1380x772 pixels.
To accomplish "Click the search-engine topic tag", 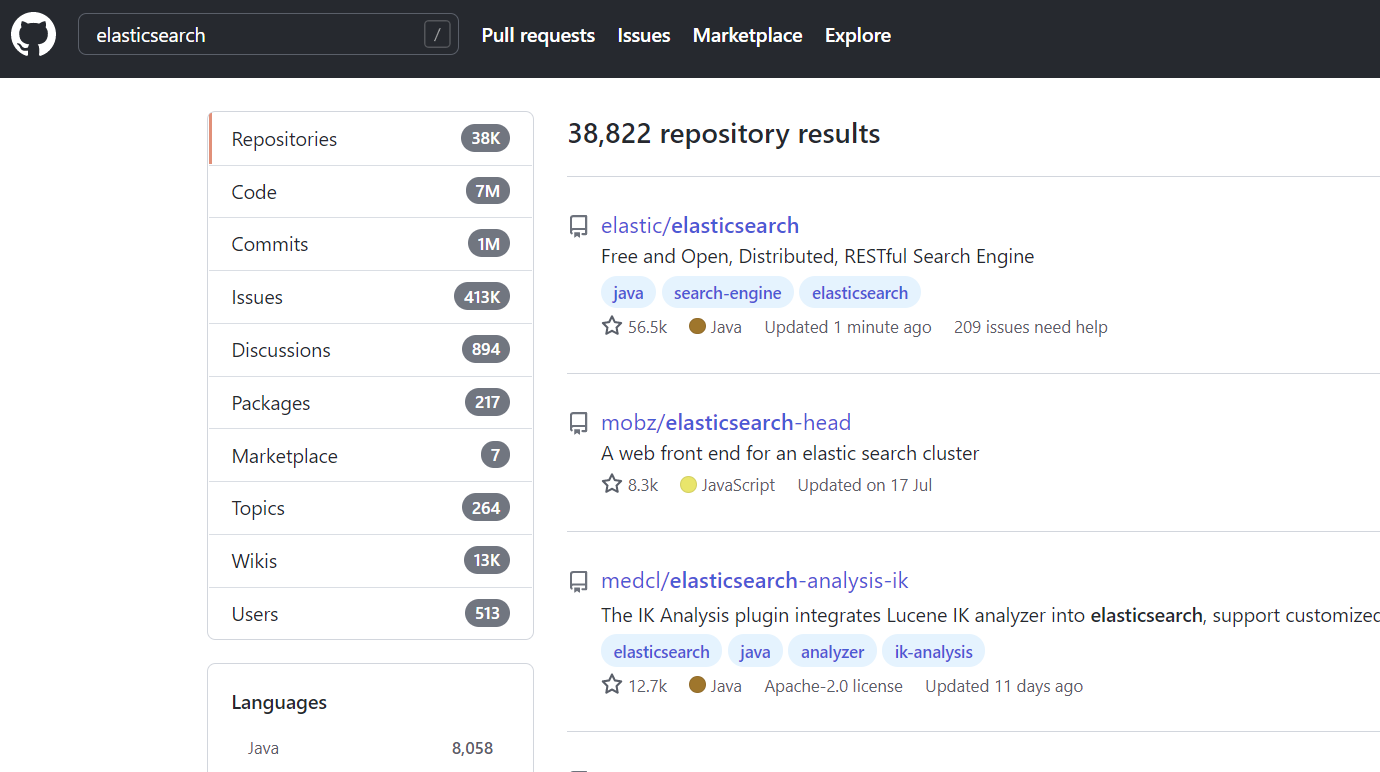I will click(x=728, y=293).
